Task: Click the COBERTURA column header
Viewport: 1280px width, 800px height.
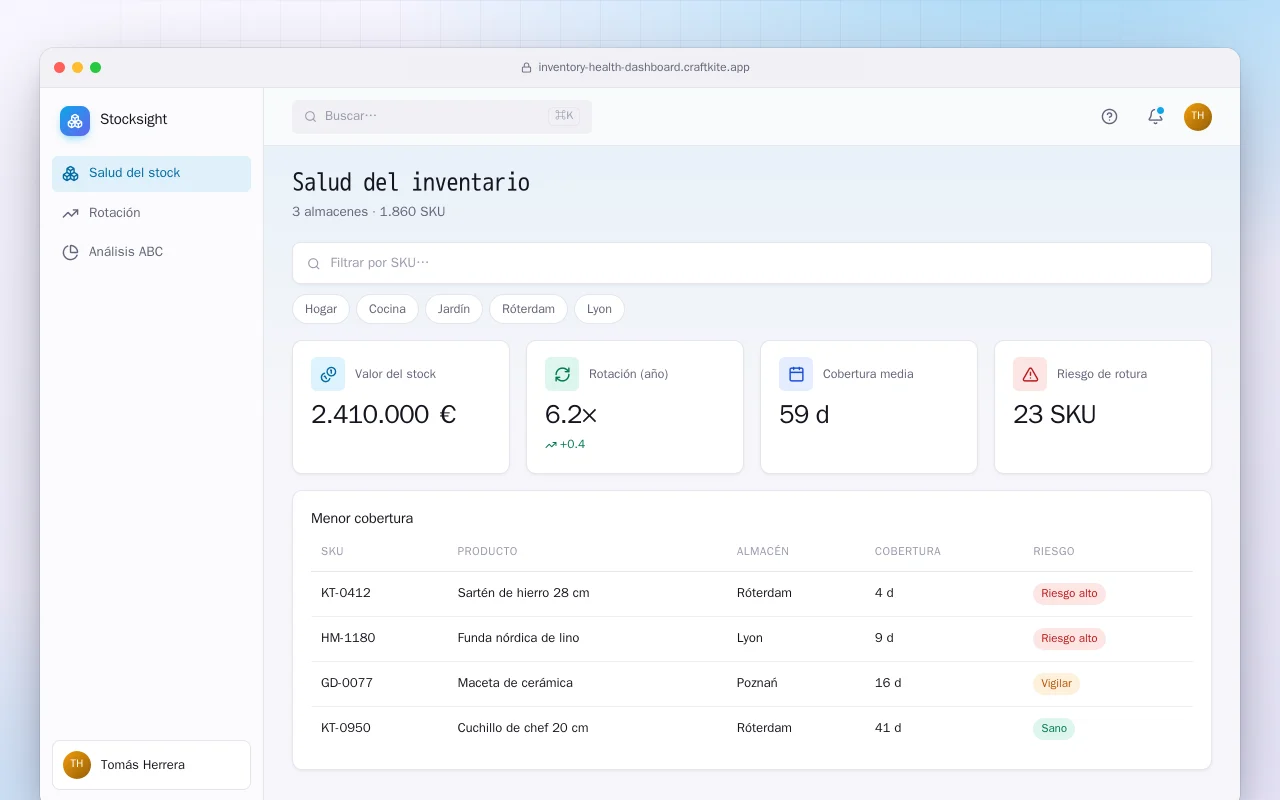Action: click(907, 552)
